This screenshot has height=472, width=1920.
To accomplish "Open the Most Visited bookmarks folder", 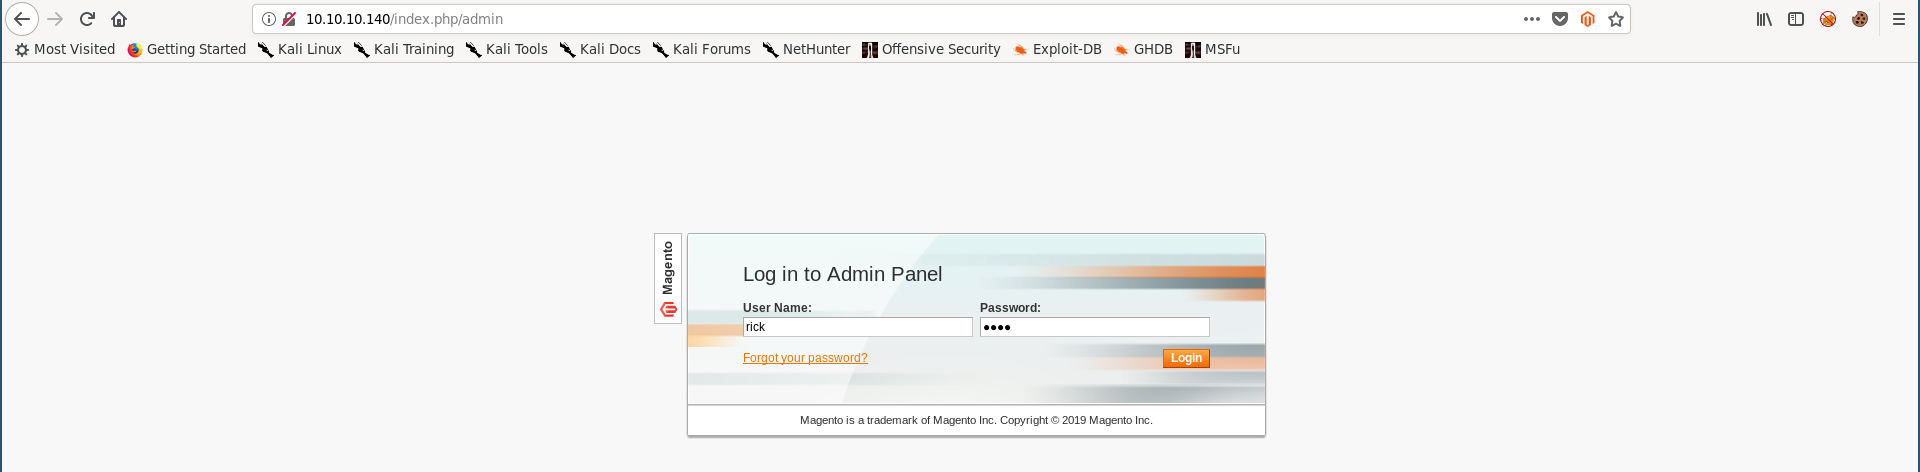I will point(65,49).
